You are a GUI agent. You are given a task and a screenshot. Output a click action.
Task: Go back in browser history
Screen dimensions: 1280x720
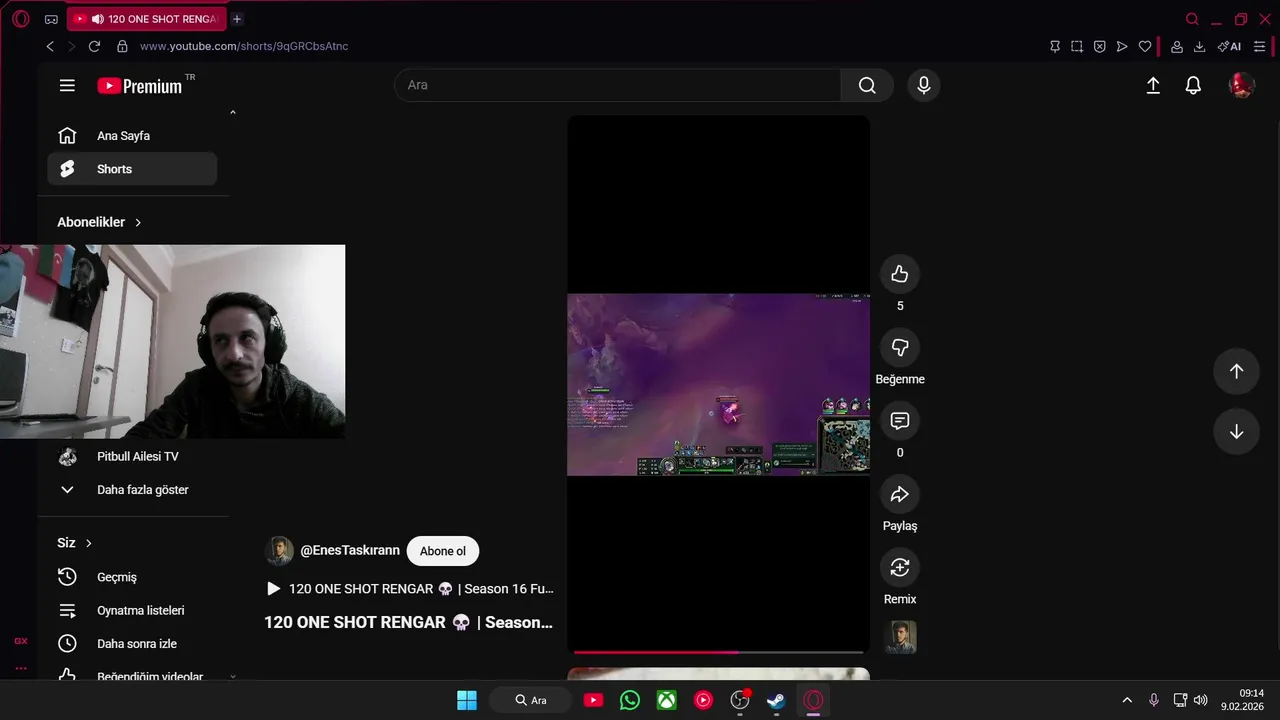click(x=50, y=46)
